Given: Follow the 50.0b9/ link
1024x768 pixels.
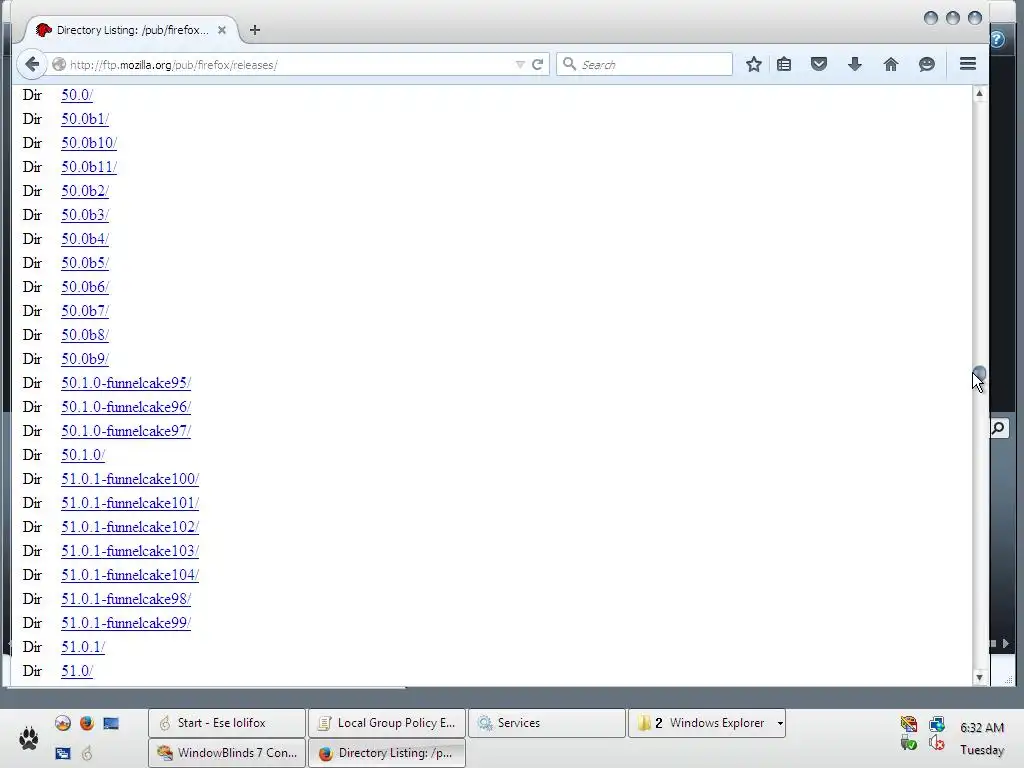Looking at the screenshot, I should [x=85, y=359].
